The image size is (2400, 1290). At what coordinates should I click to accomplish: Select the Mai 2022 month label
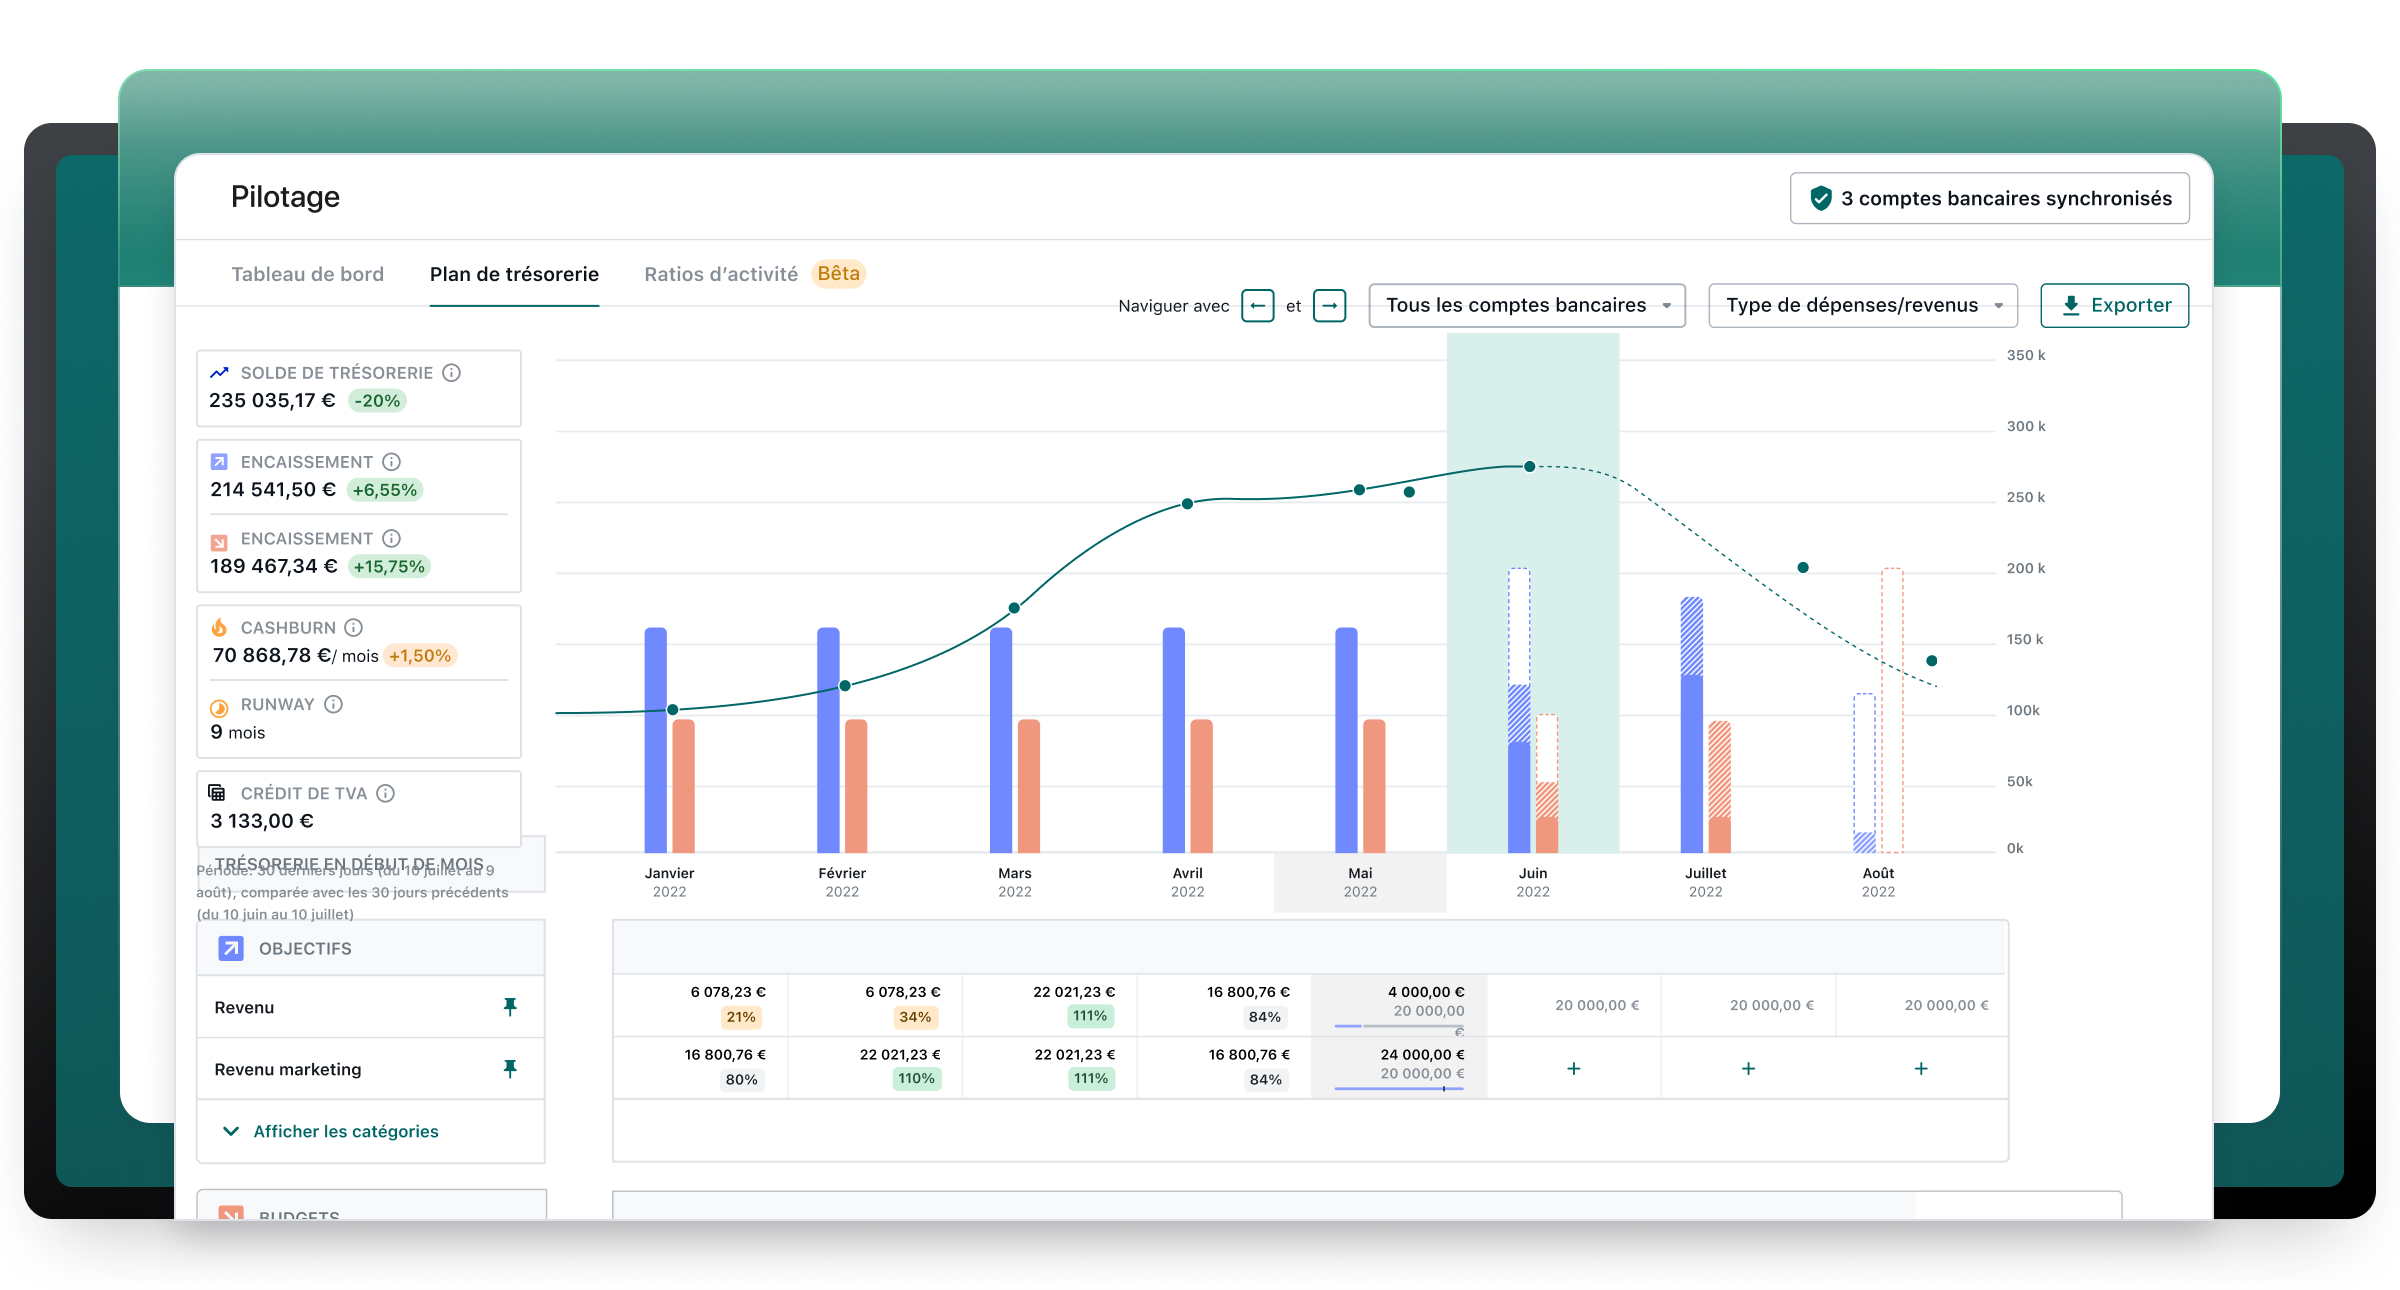pyautogui.click(x=1360, y=882)
